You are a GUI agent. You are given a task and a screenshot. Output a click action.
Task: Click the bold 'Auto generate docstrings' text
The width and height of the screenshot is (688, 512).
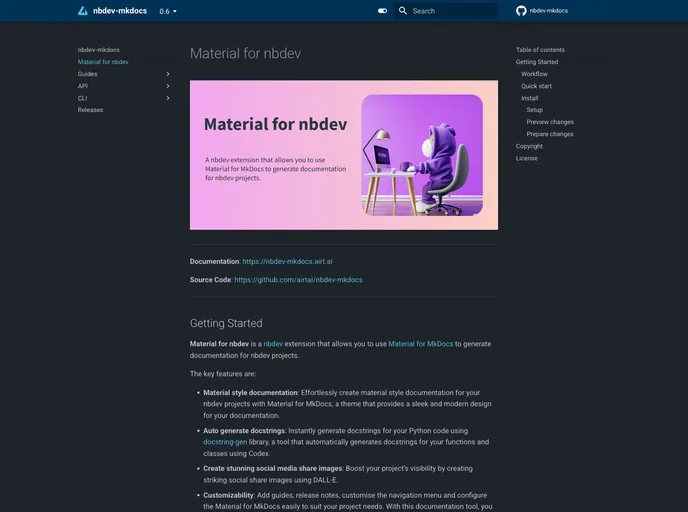coord(244,431)
